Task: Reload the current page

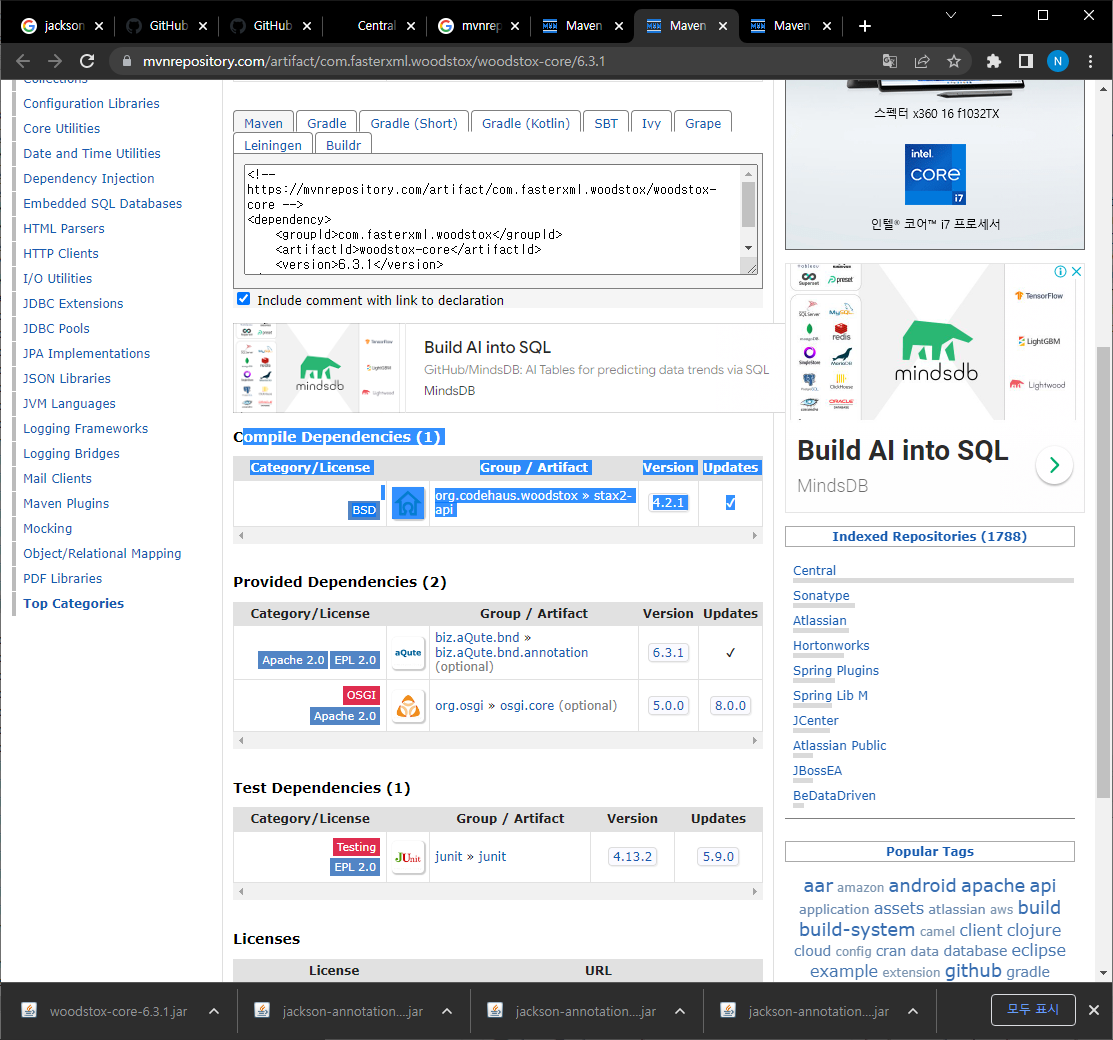Action: click(87, 61)
